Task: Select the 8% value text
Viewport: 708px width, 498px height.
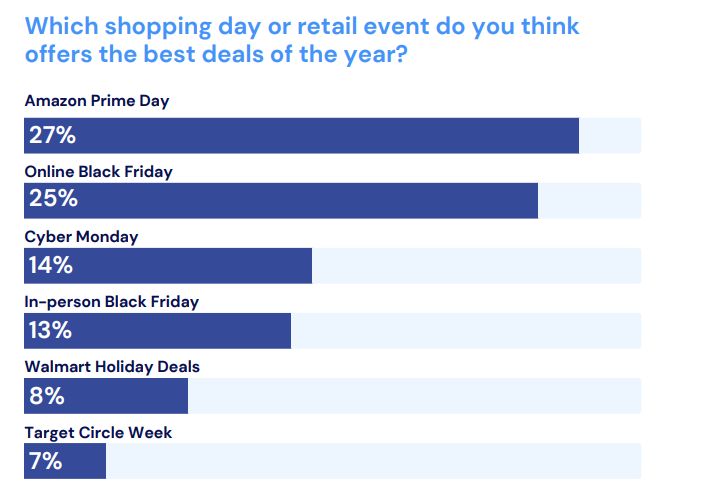Action: coord(46,396)
